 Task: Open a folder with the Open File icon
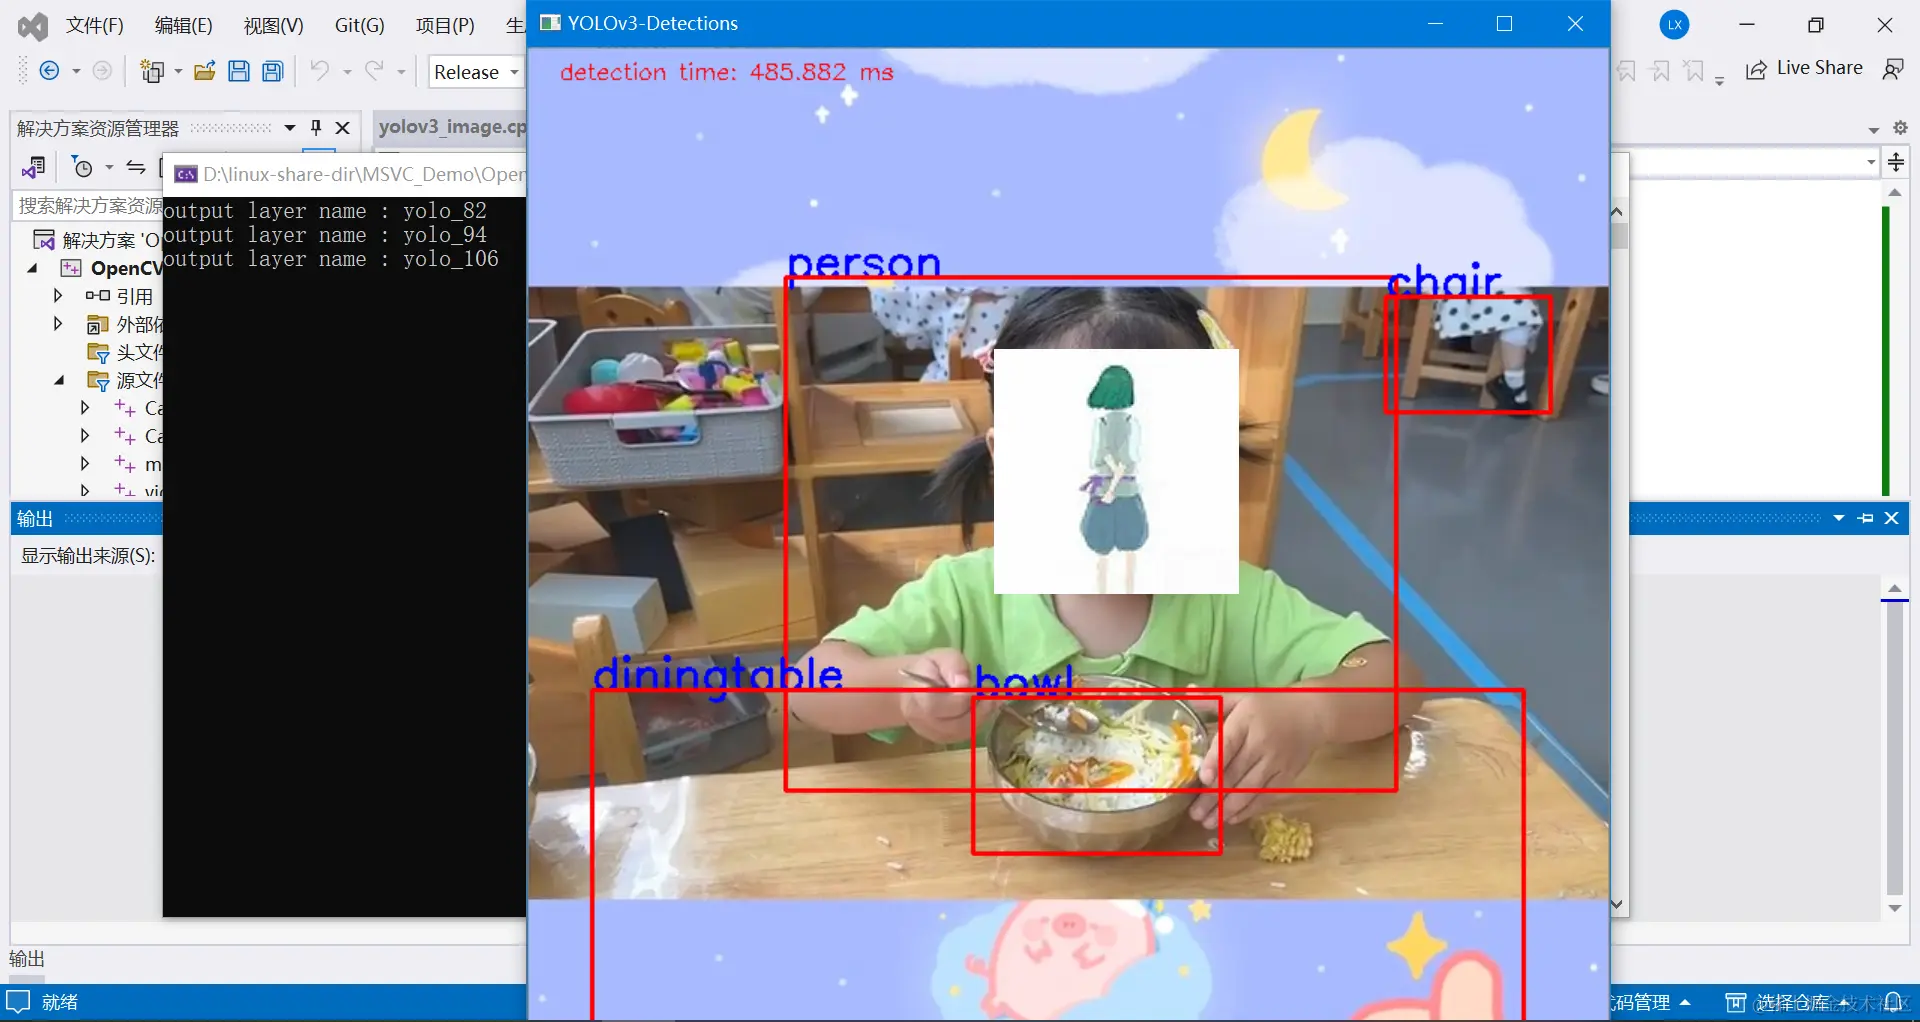pos(205,70)
